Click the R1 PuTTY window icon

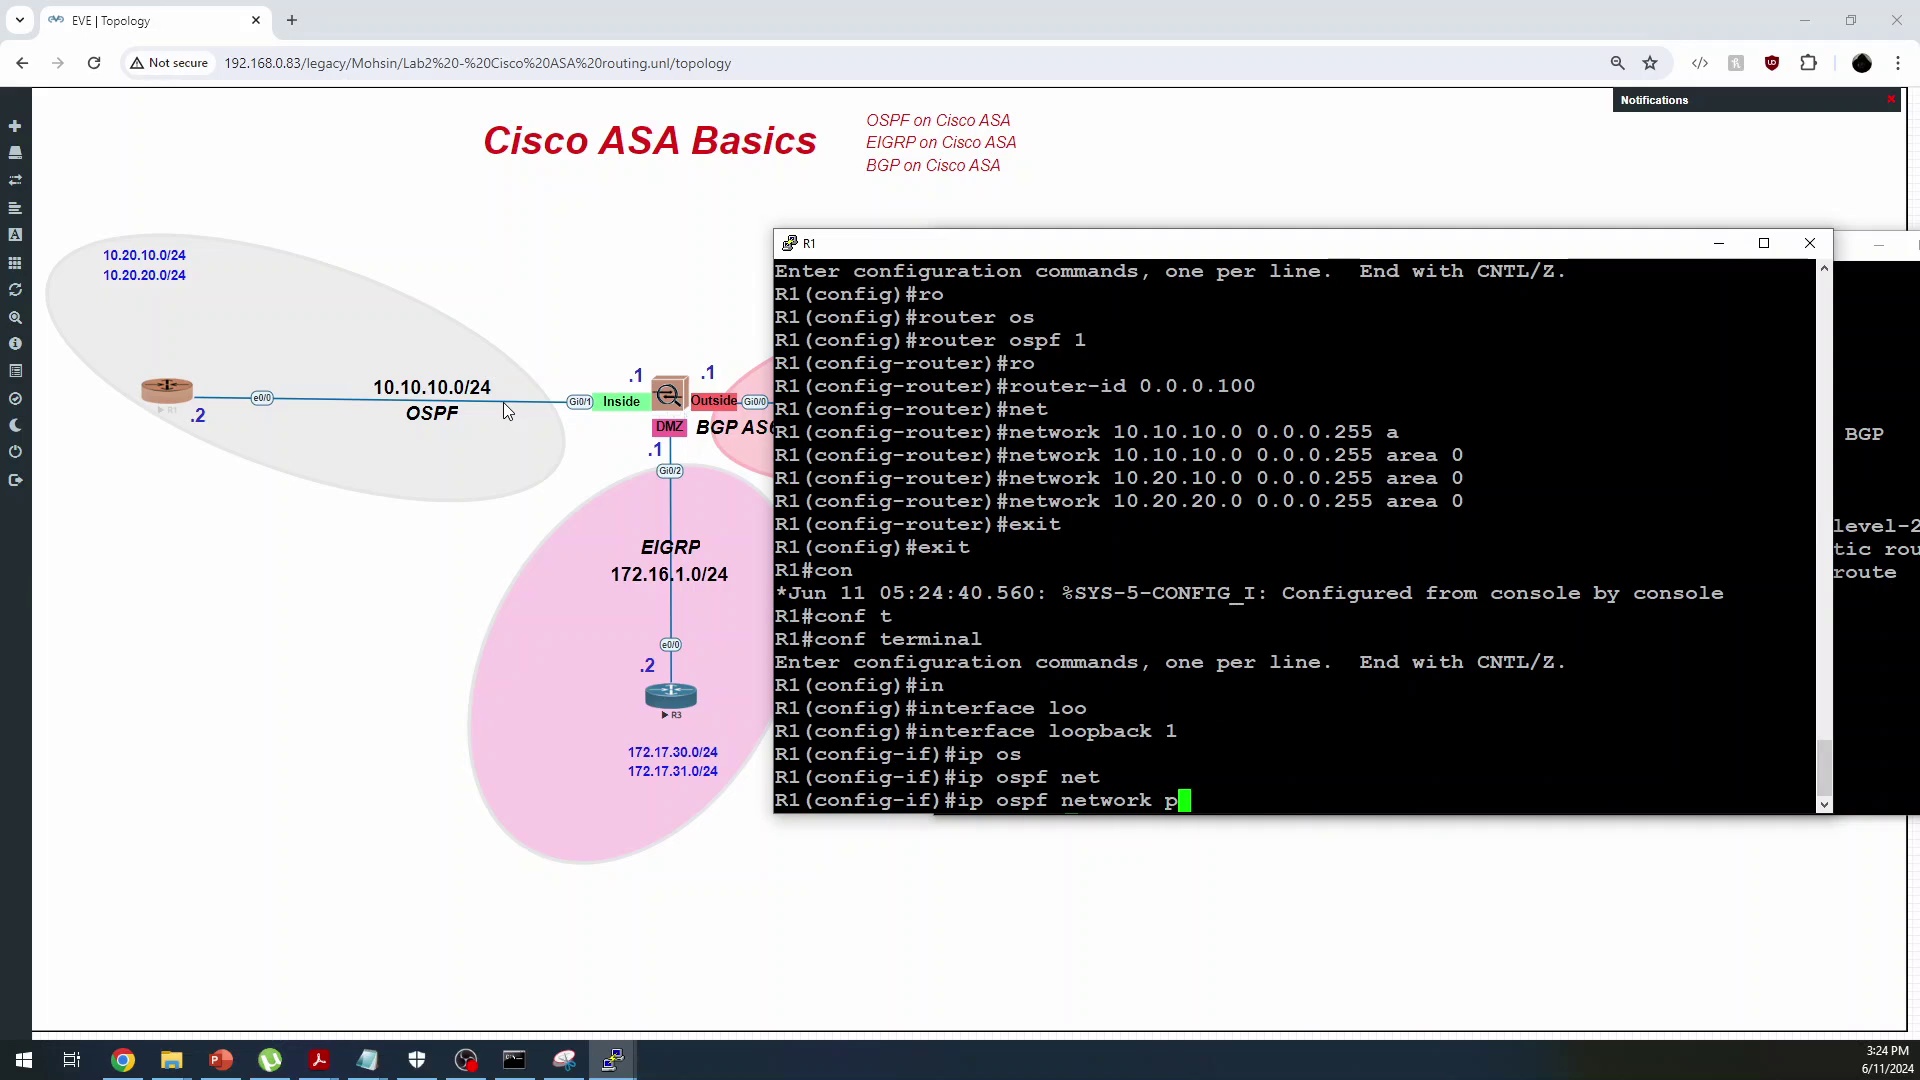tap(789, 243)
